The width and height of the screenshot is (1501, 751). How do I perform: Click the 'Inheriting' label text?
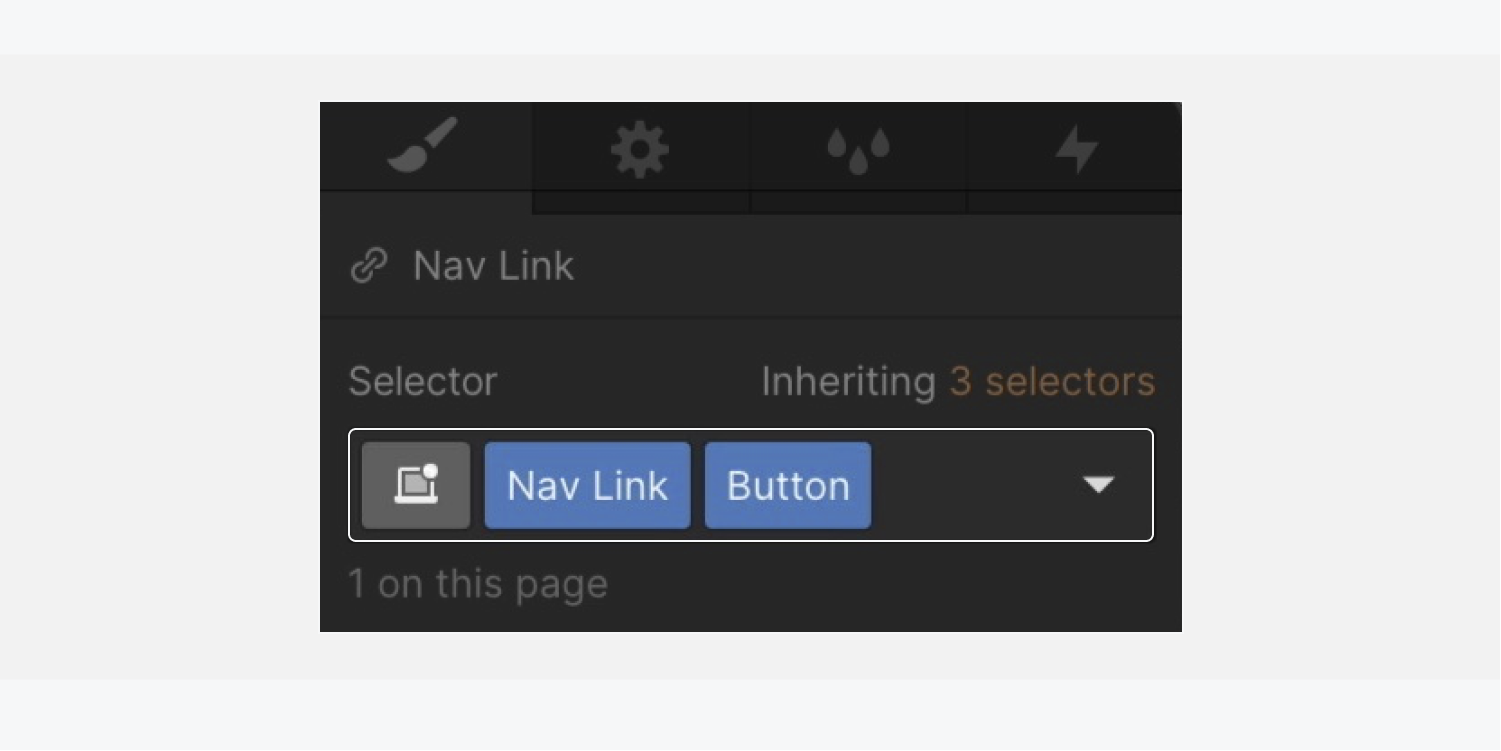848,381
